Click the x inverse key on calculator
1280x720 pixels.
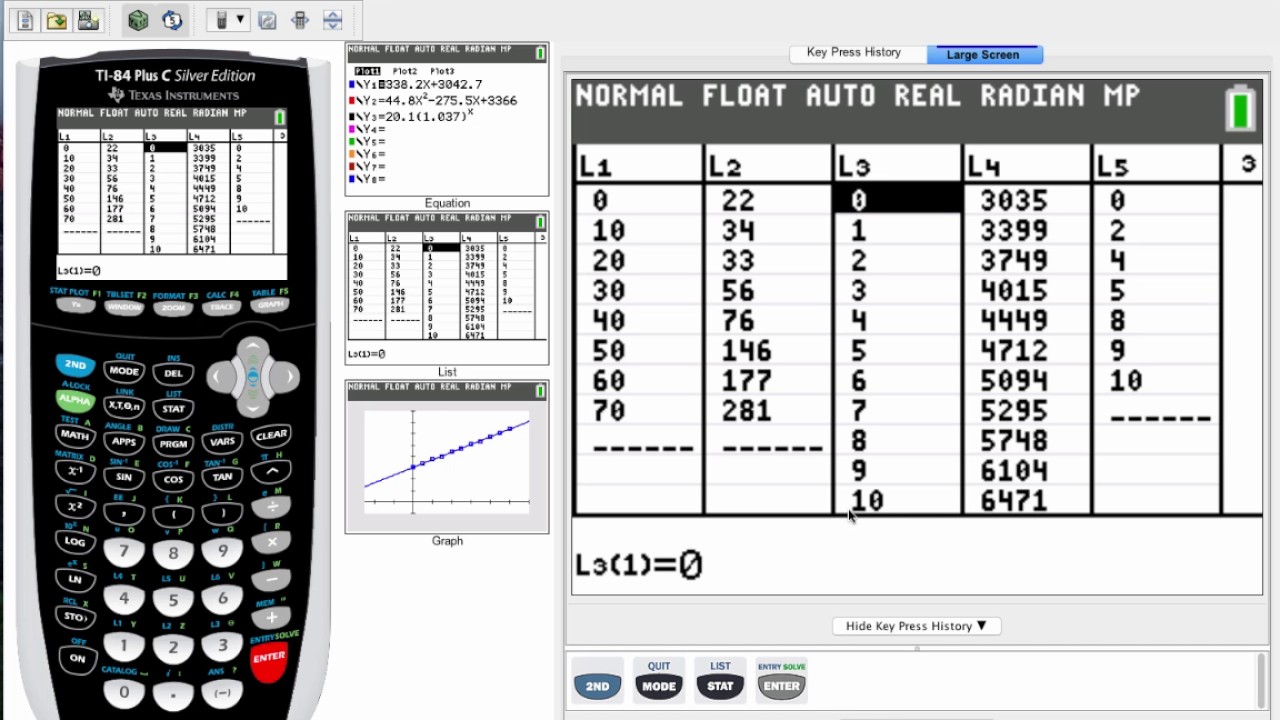75,470
